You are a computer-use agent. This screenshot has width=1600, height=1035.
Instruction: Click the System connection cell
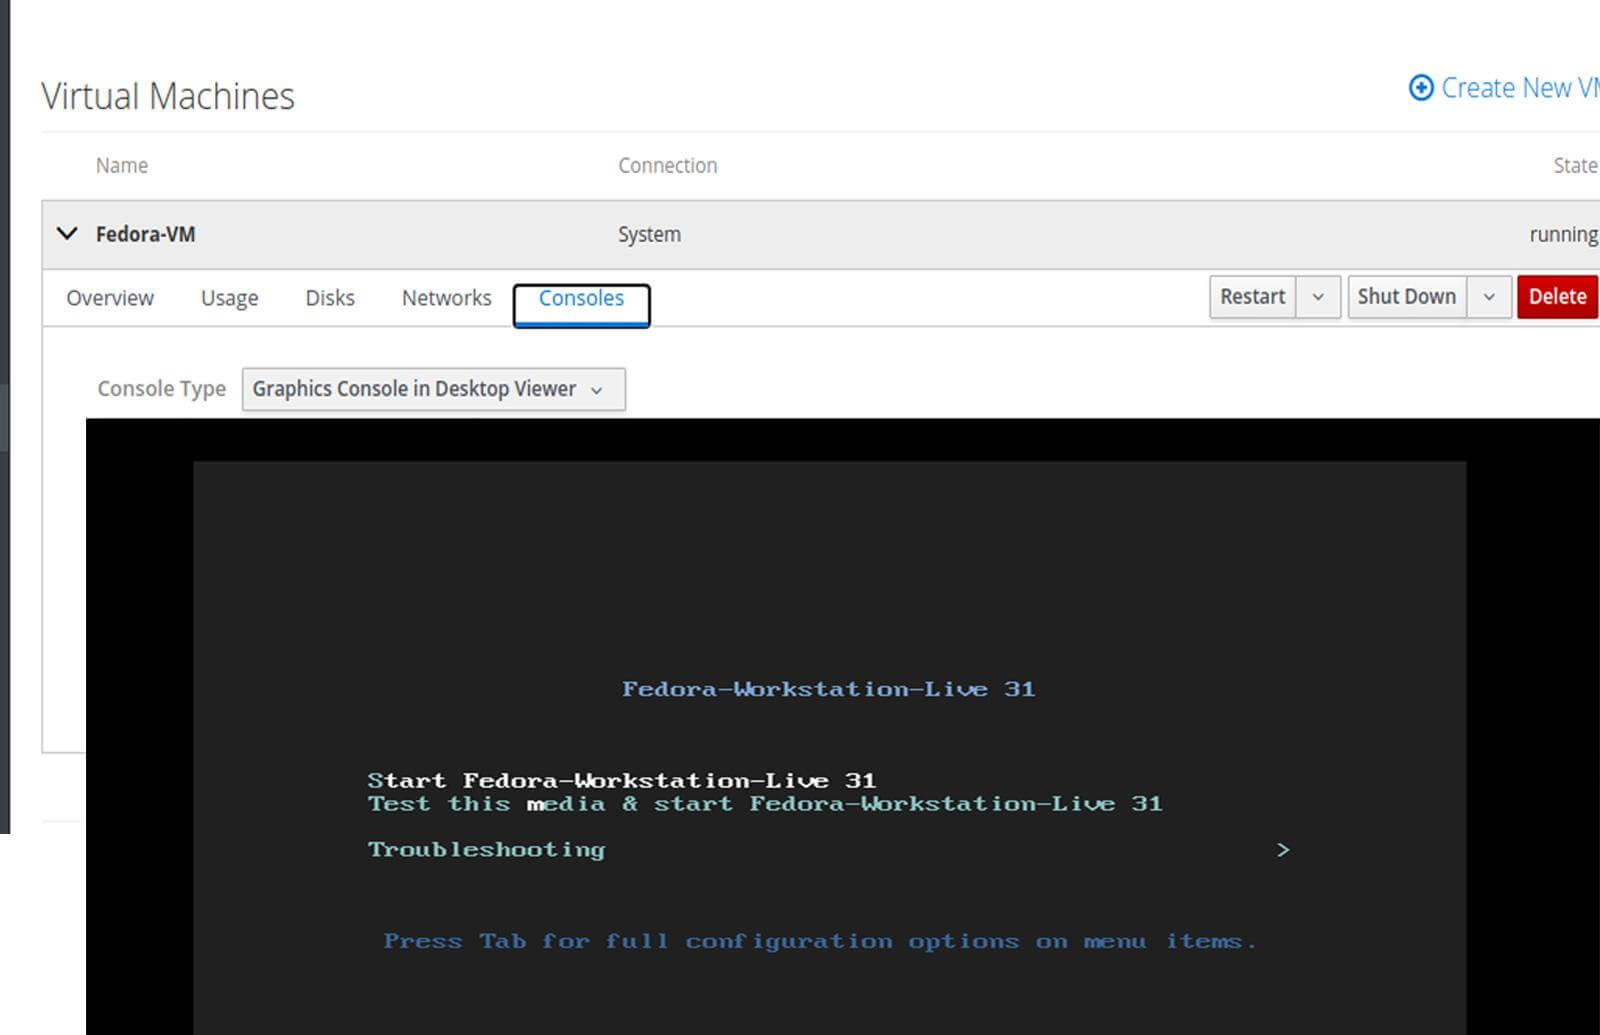tap(649, 234)
